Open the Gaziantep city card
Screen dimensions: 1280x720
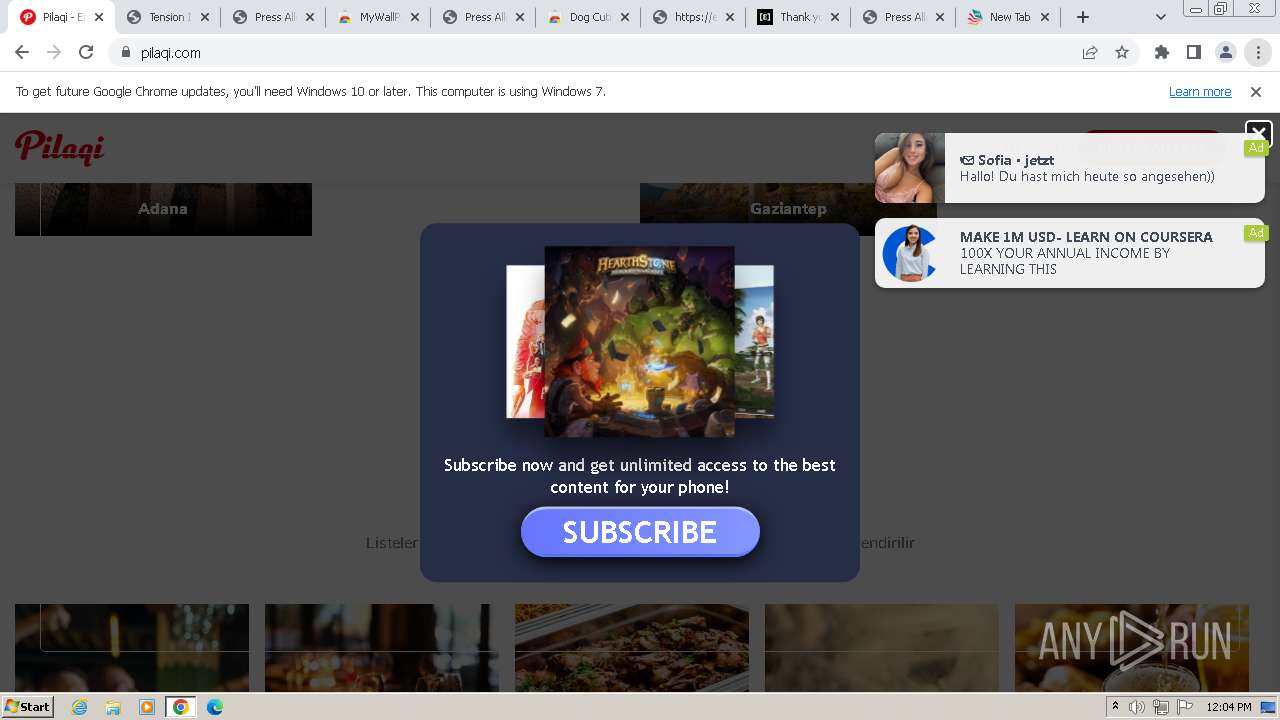point(788,209)
